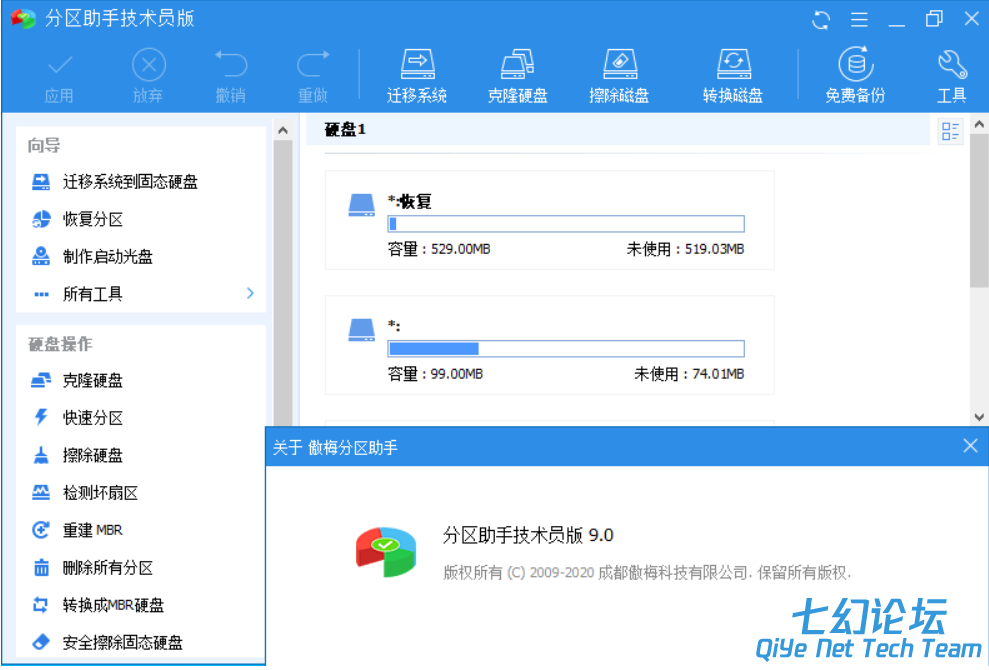Screen dimensions: 989x670
Task: Open the 所有工具 all tools entry
Action: coord(93,294)
